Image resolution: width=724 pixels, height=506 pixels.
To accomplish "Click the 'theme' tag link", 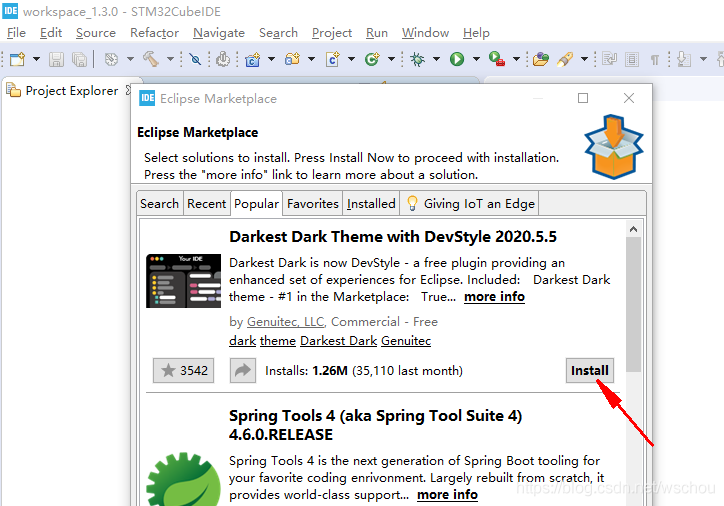I will pyautogui.click(x=278, y=341).
